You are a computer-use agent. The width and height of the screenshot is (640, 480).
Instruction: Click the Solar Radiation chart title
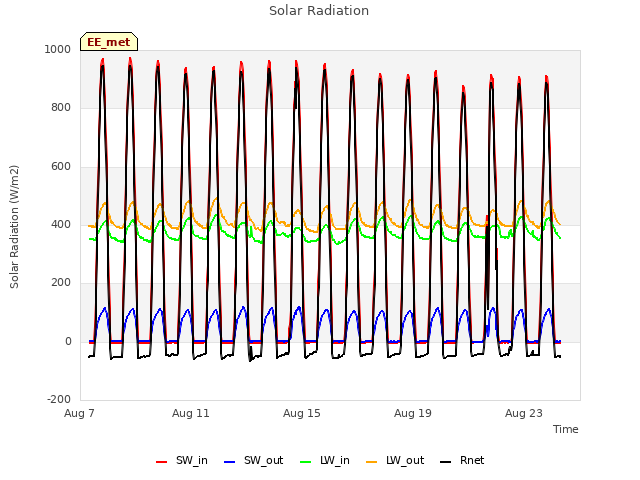[x=319, y=11]
